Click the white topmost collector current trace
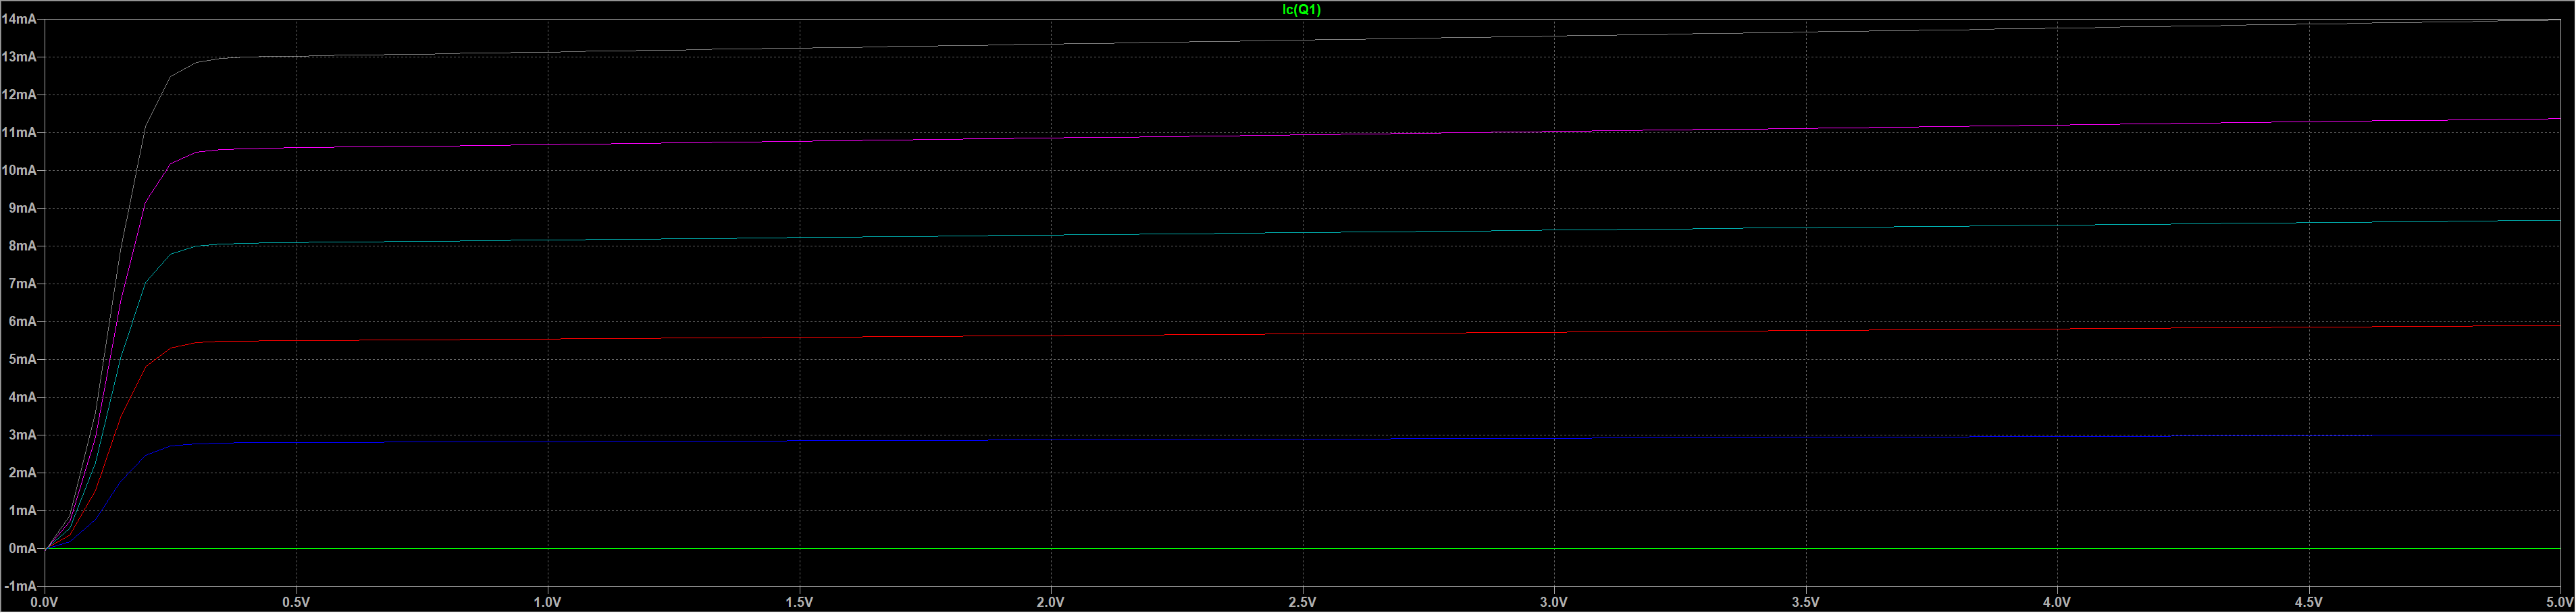 pyautogui.click(x=1300, y=42)
